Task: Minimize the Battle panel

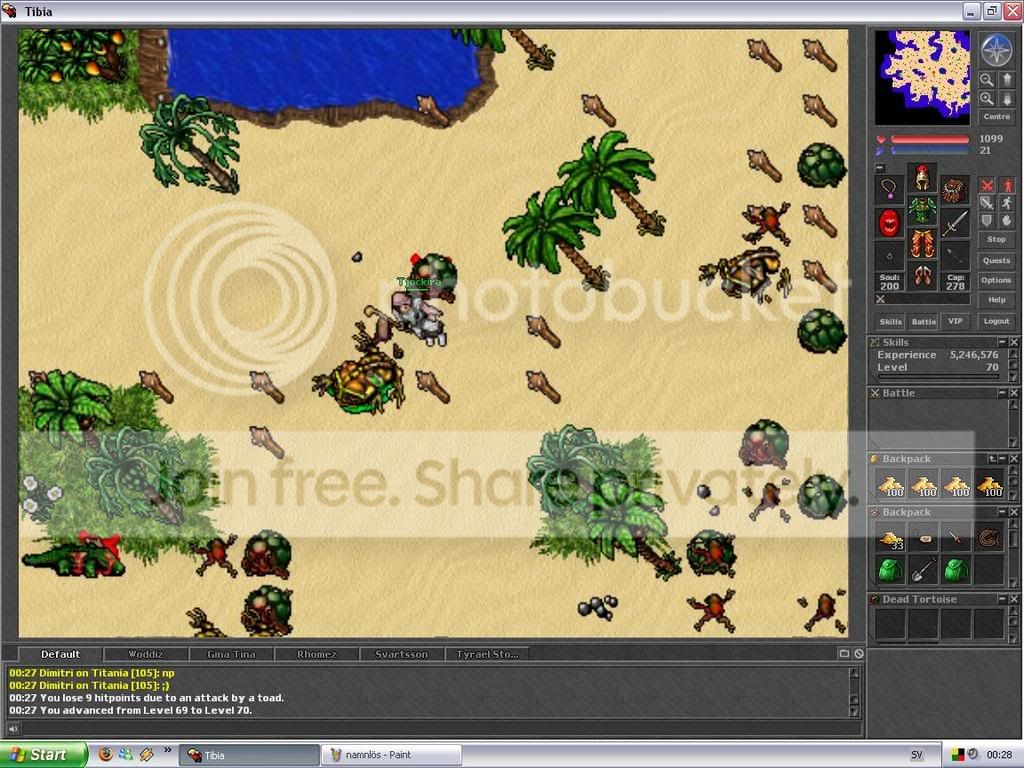Action: [x=1002, y=393]
